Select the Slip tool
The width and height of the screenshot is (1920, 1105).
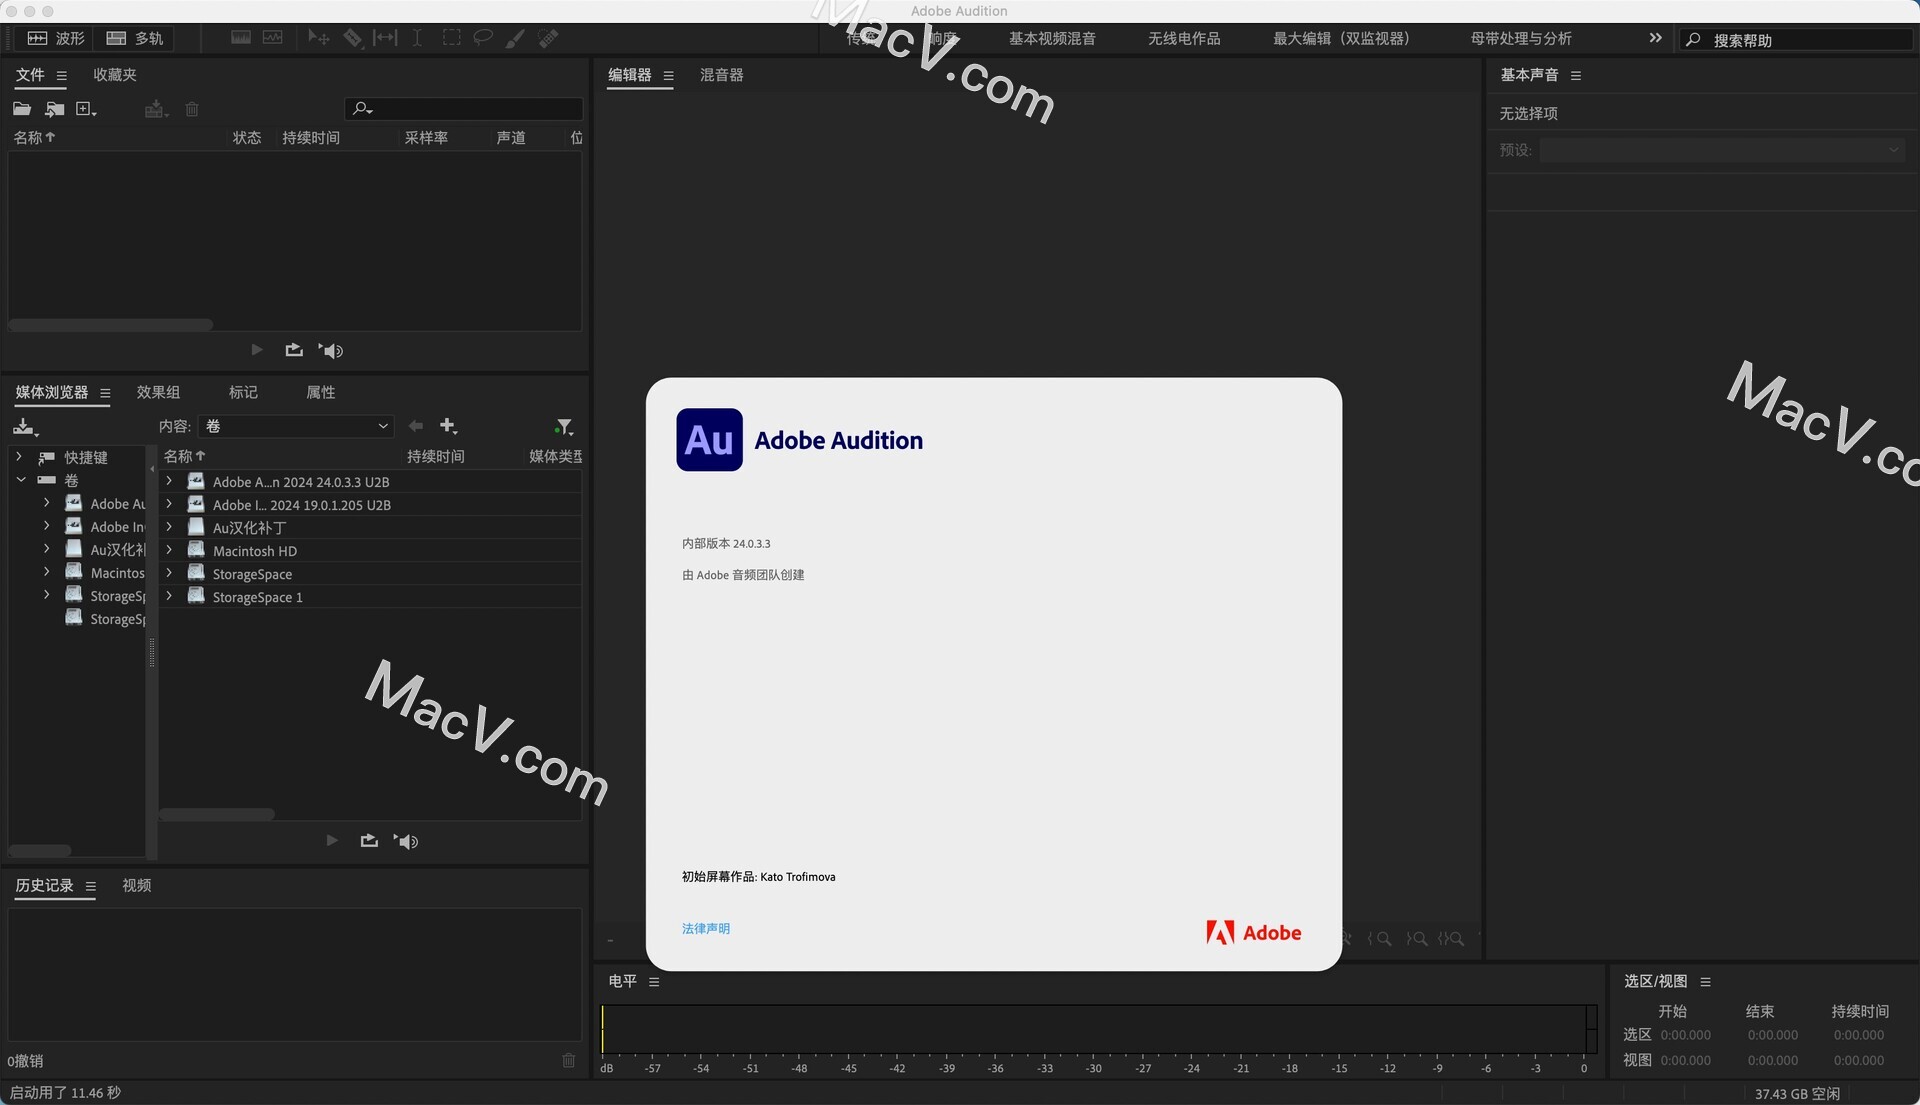coord(385,38)
